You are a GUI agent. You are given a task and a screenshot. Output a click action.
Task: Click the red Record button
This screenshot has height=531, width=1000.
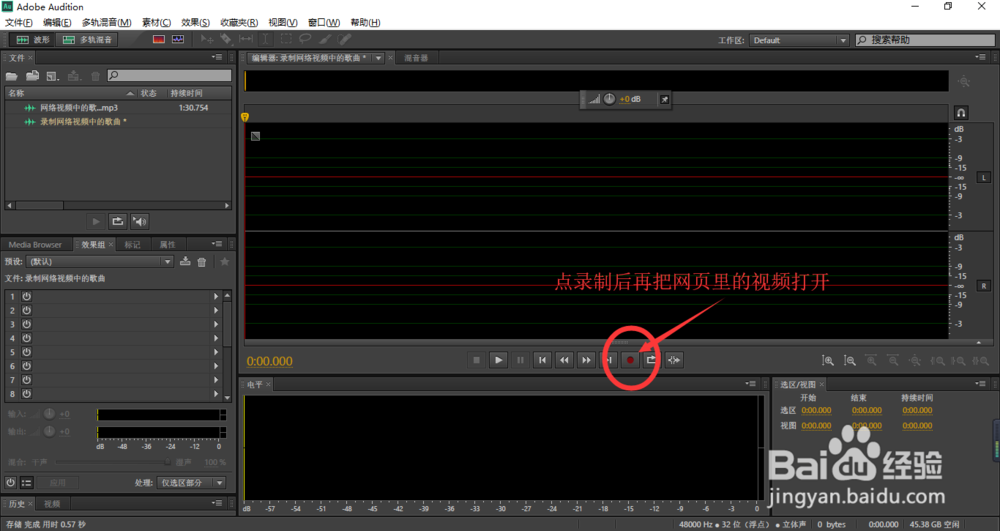(629, 360)
